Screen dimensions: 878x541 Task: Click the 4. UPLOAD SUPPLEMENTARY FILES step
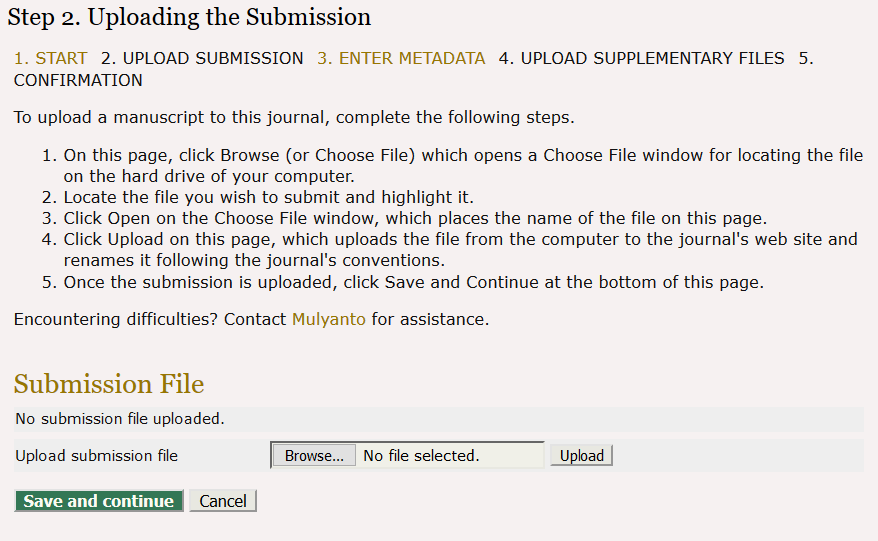[x=641, y=58]
